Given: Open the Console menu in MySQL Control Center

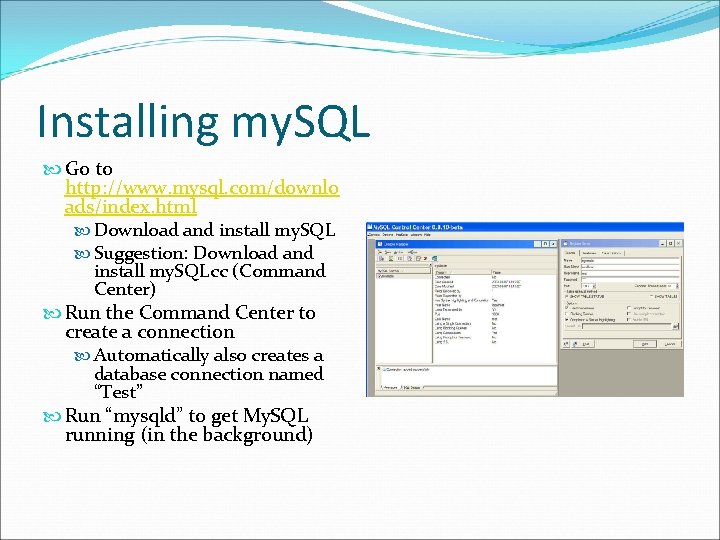Looking at the screenshot, I should [374, 235].
